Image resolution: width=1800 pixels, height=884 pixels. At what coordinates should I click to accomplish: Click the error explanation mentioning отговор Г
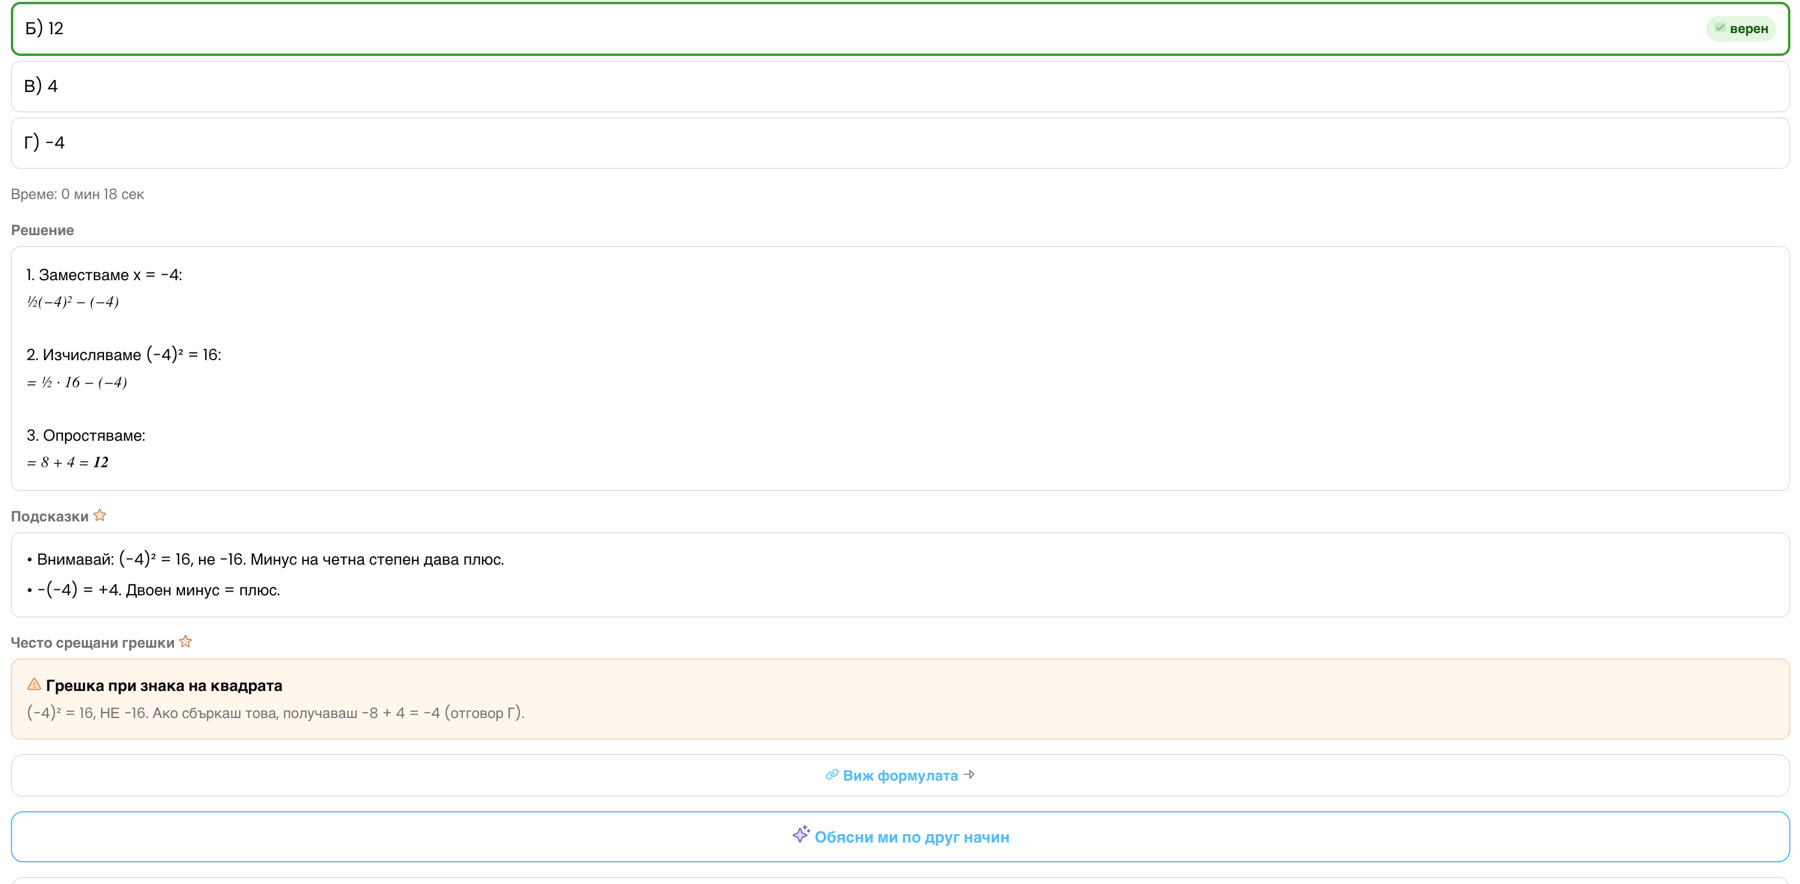[276, 713]
